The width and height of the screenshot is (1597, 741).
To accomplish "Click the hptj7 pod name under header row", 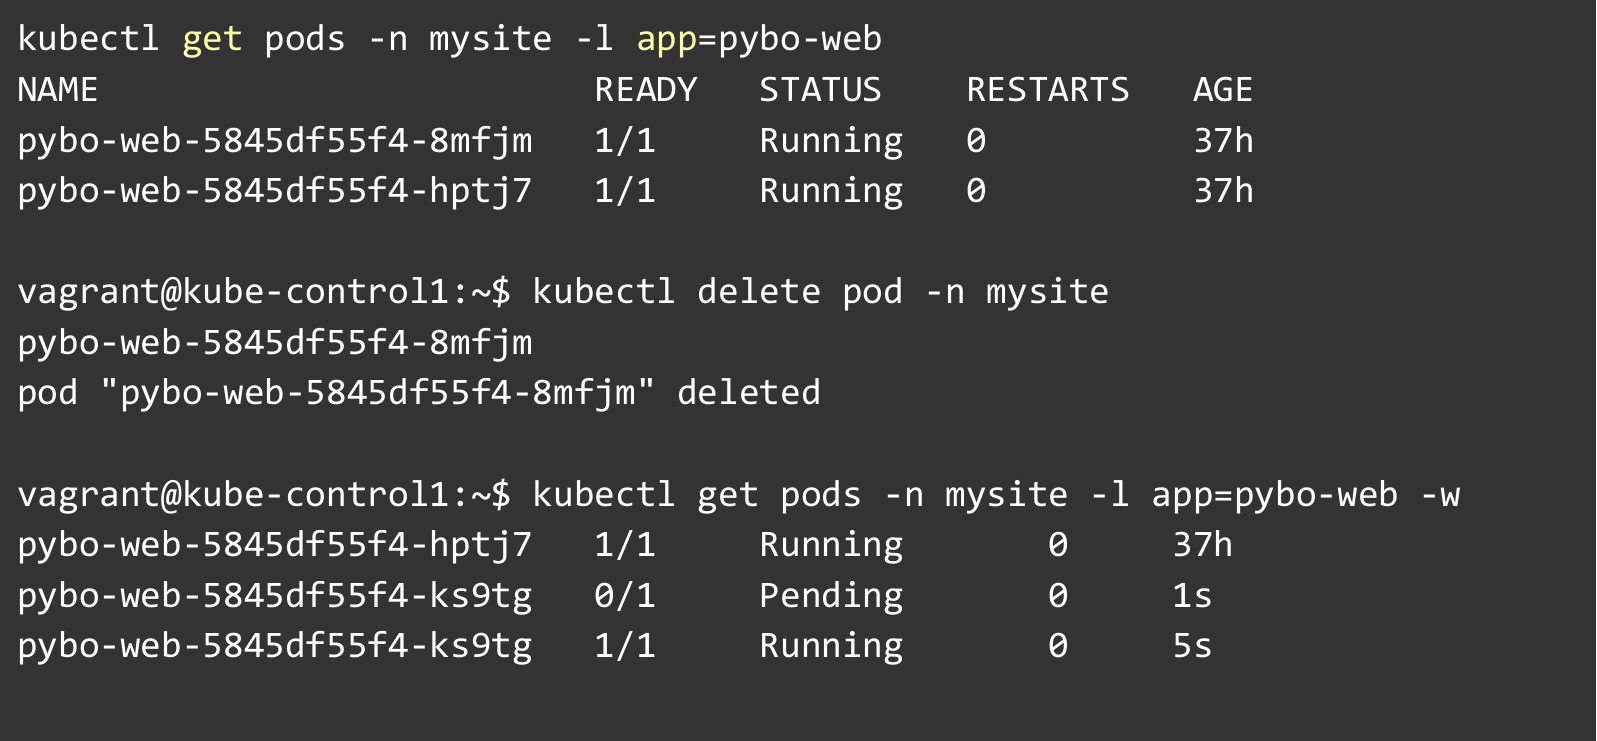I will (x=274, y=191).
